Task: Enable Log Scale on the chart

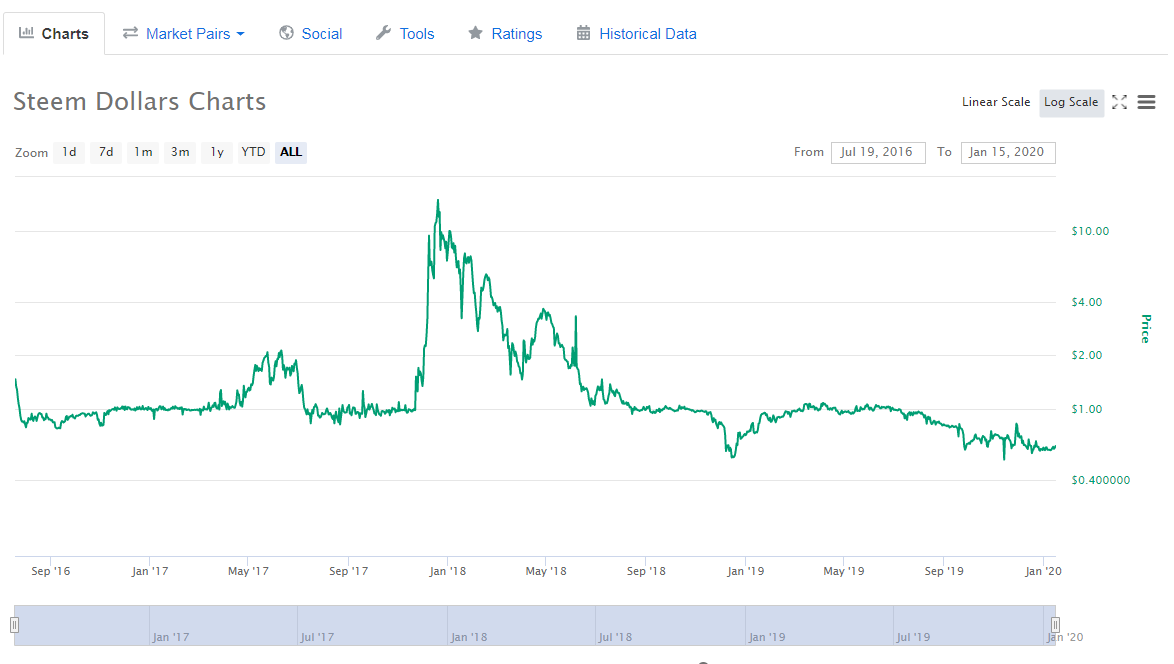Action: 1071,102
